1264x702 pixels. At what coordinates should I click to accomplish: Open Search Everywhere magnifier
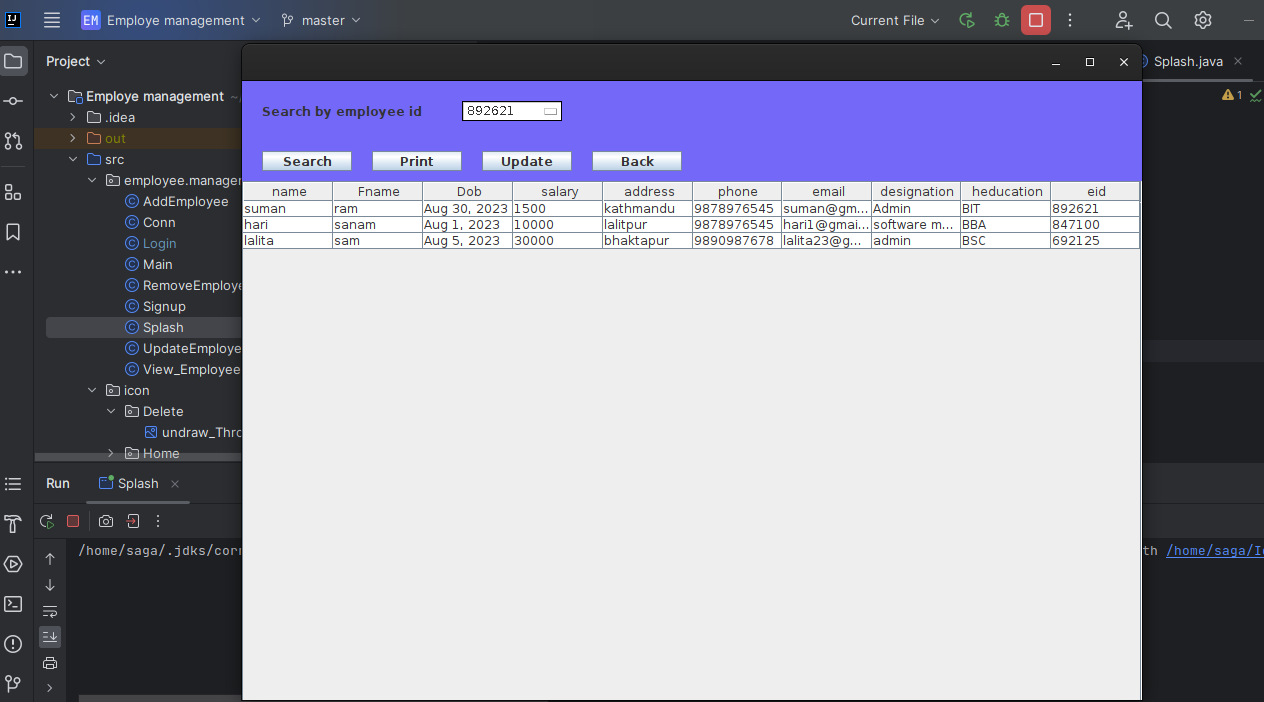tap(1163, 20)
